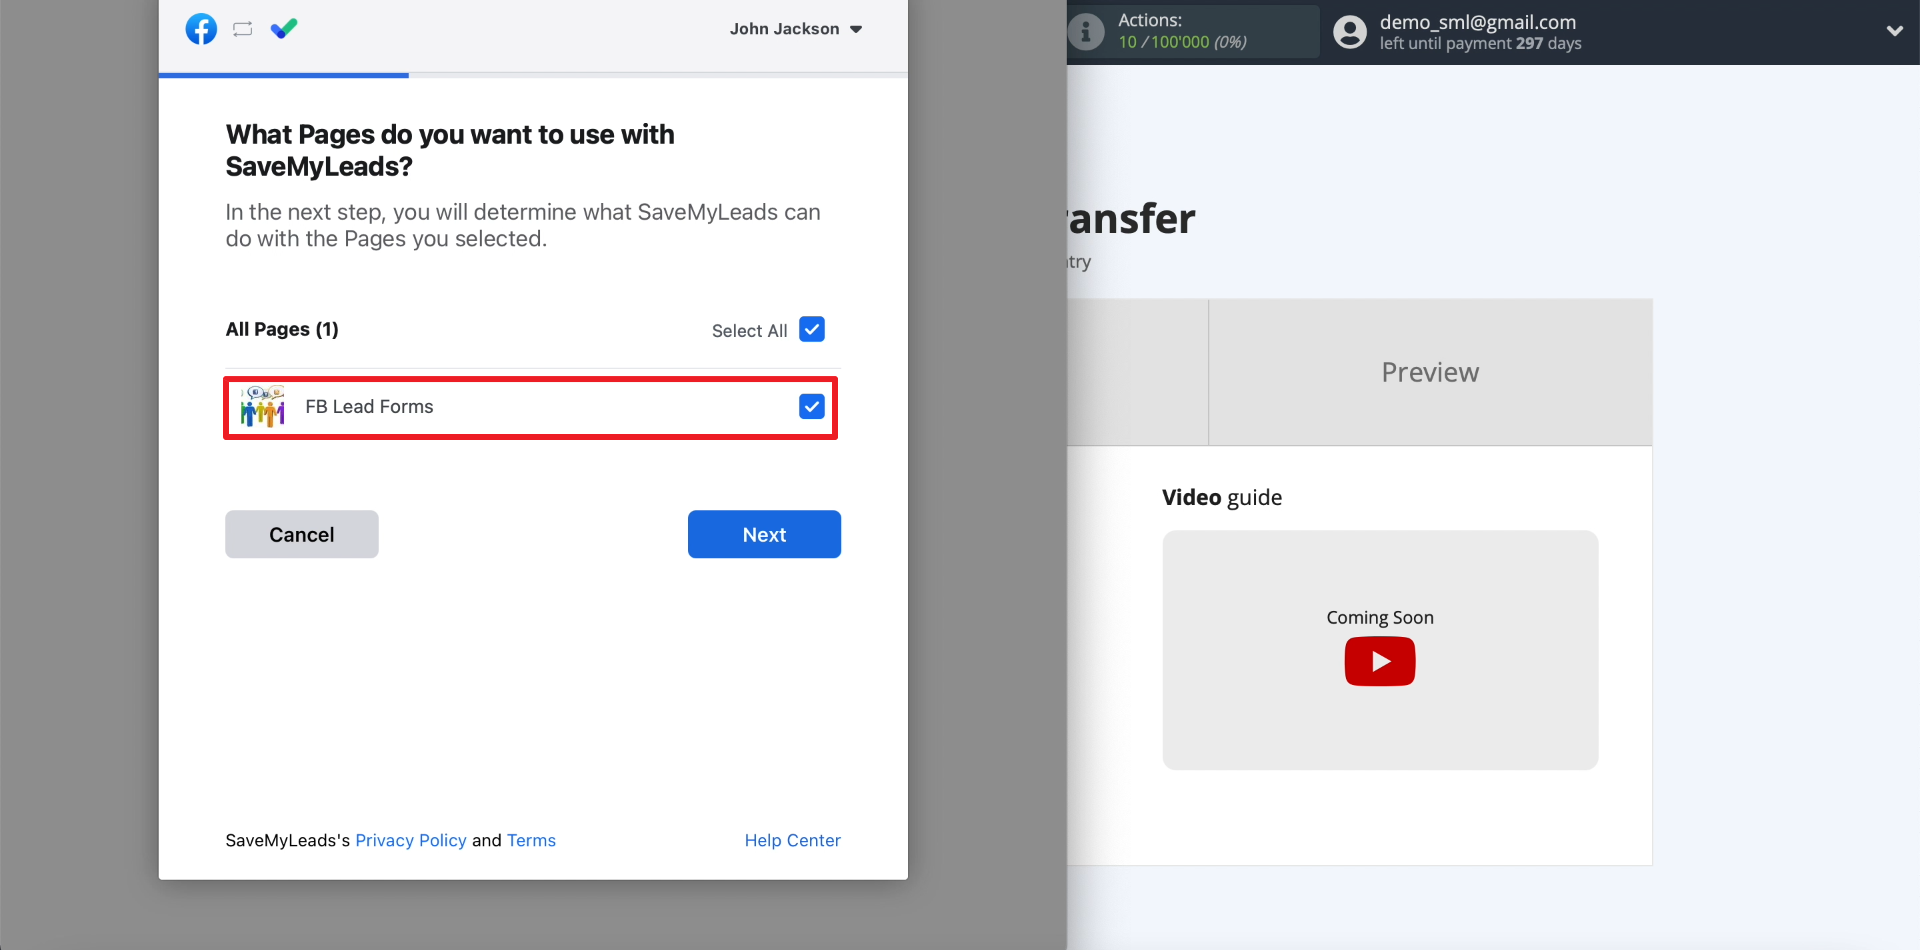Click the Cancel button

[x=302, y=534]
